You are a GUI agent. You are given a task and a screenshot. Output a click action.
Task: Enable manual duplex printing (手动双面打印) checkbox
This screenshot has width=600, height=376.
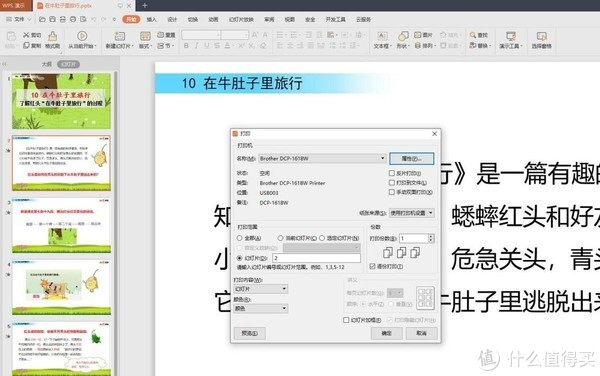[392, 192]
